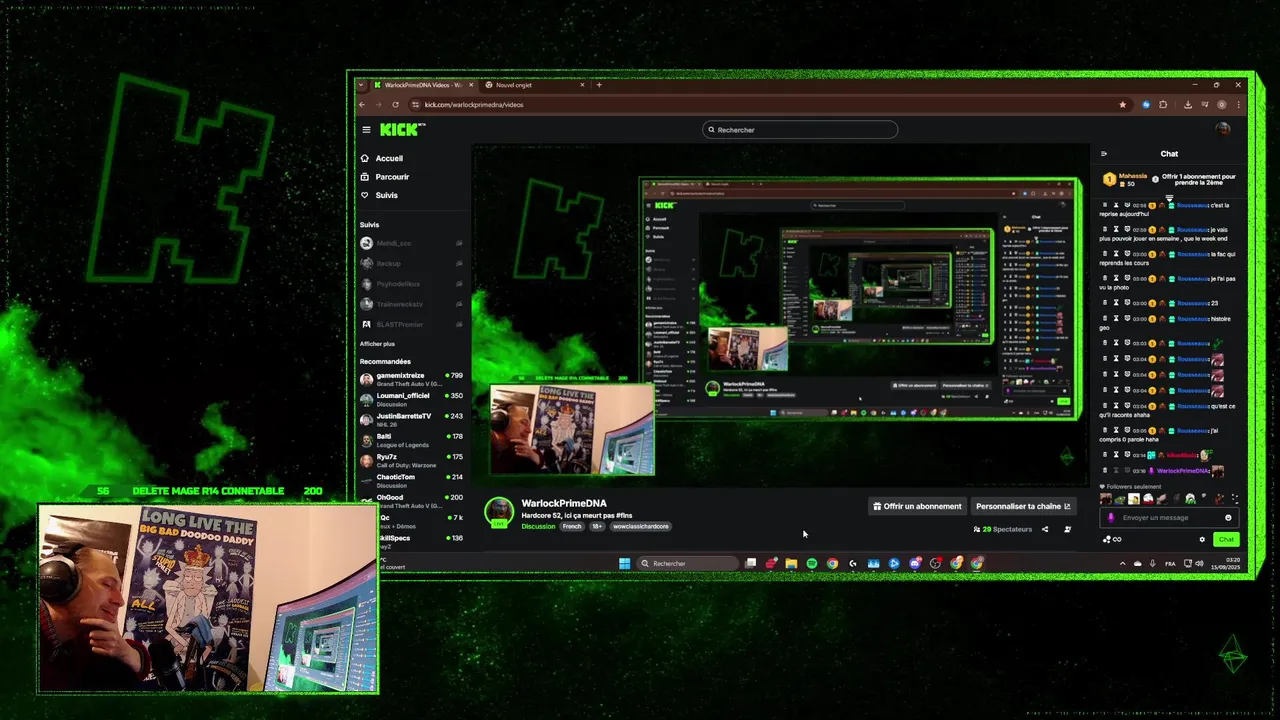Open File Explorer from the taskbar
This screenshot has width=1280, height=720.
(791, 563)
